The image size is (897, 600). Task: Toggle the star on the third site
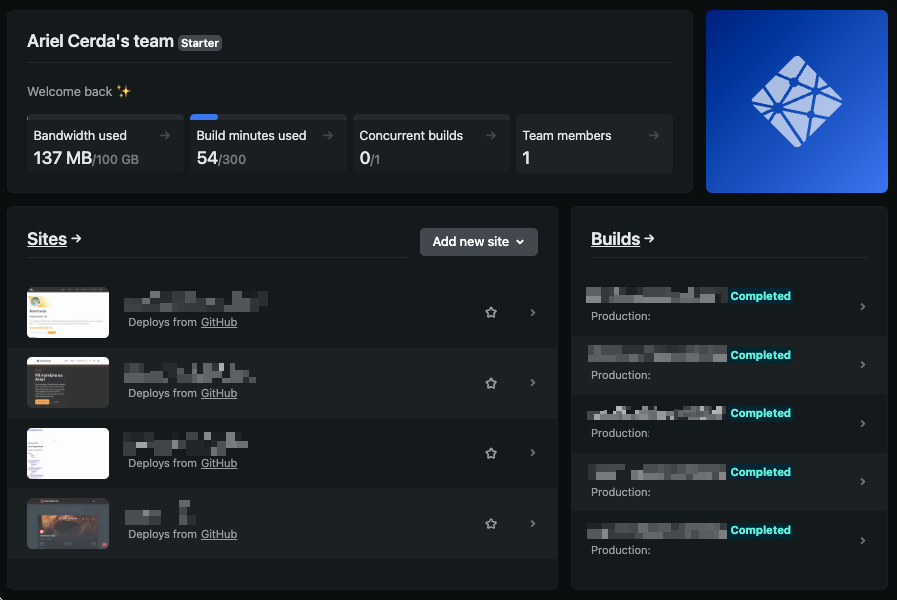491,454
